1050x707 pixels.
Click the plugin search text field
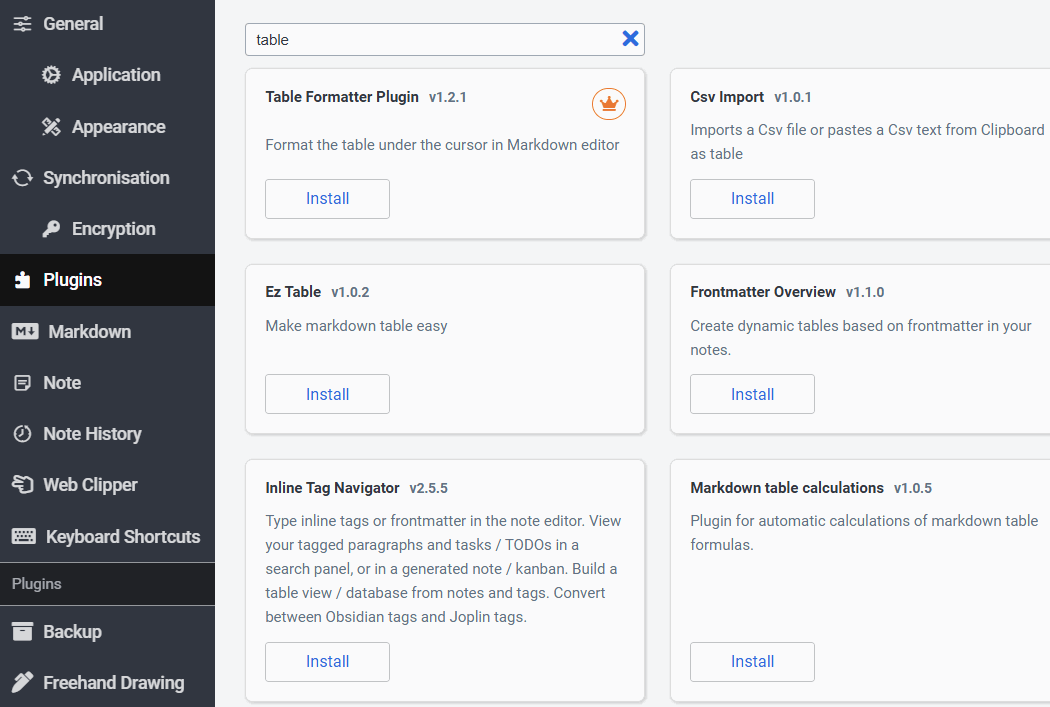coord(430,40)
